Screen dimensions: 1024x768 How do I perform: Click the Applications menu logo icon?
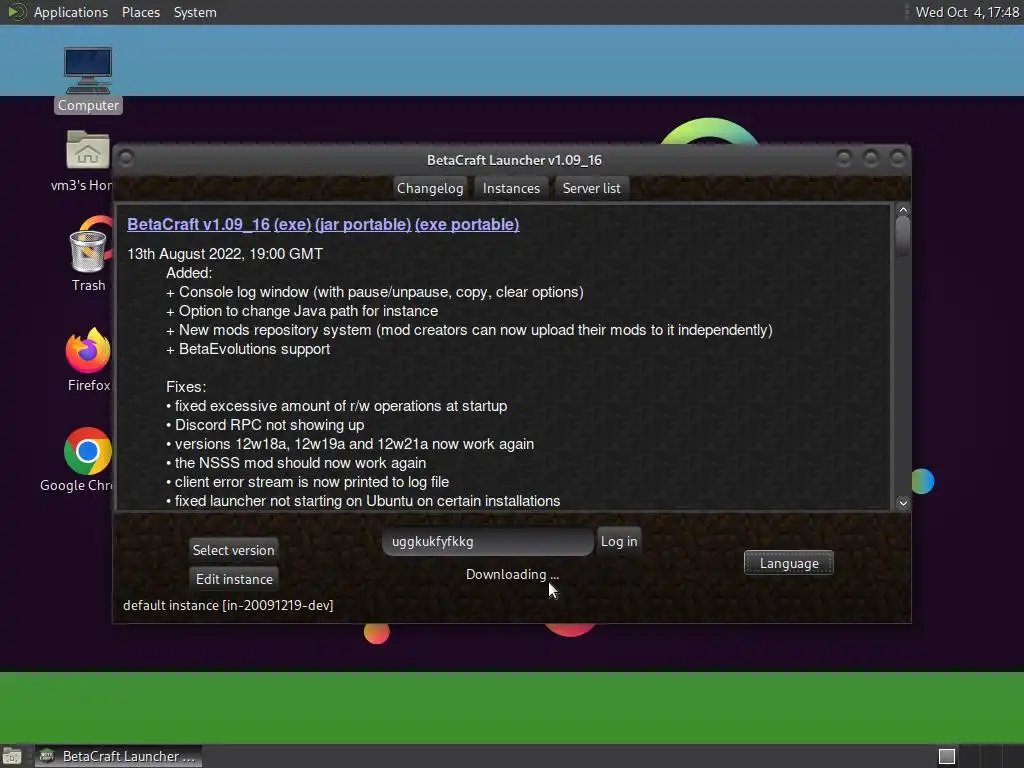[x=16, y=12]
